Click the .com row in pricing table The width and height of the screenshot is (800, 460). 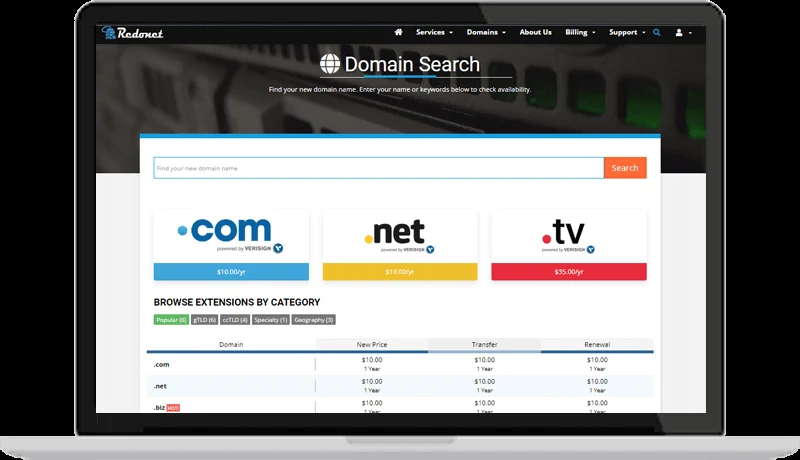400,364
